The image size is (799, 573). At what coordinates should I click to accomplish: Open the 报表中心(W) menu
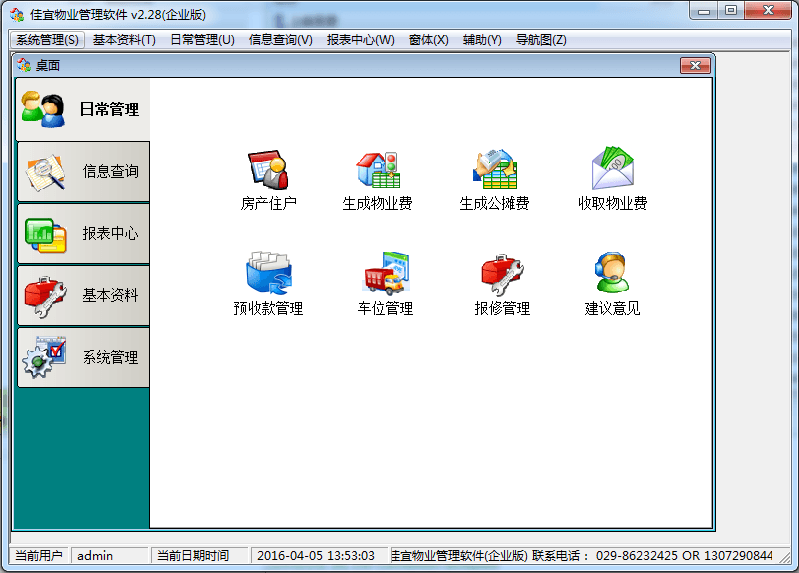pyautogui.click(x=360, y=40)
